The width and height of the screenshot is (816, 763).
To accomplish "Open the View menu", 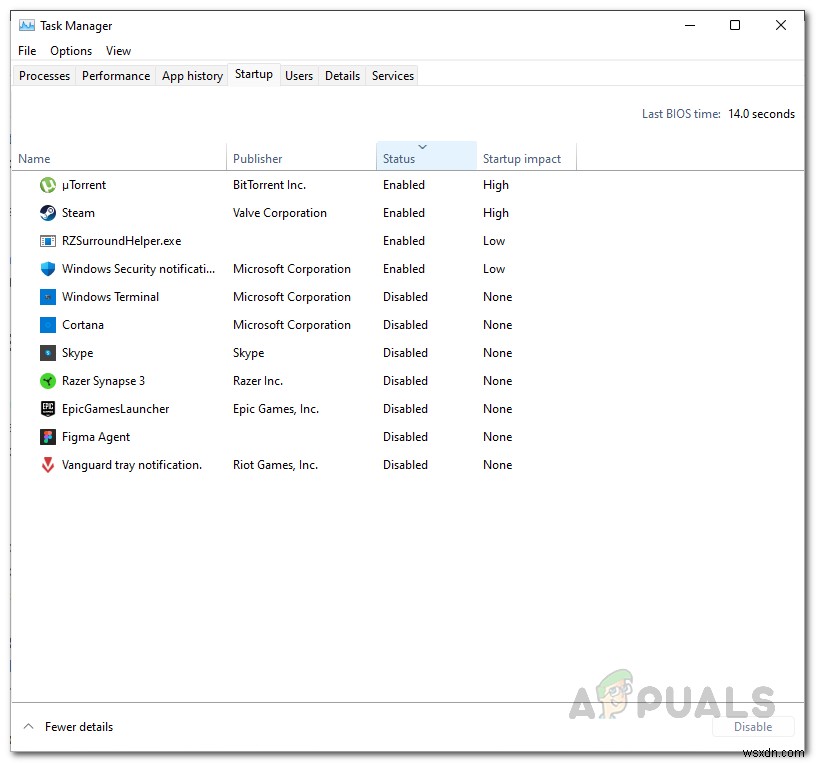I will [118, 50].
